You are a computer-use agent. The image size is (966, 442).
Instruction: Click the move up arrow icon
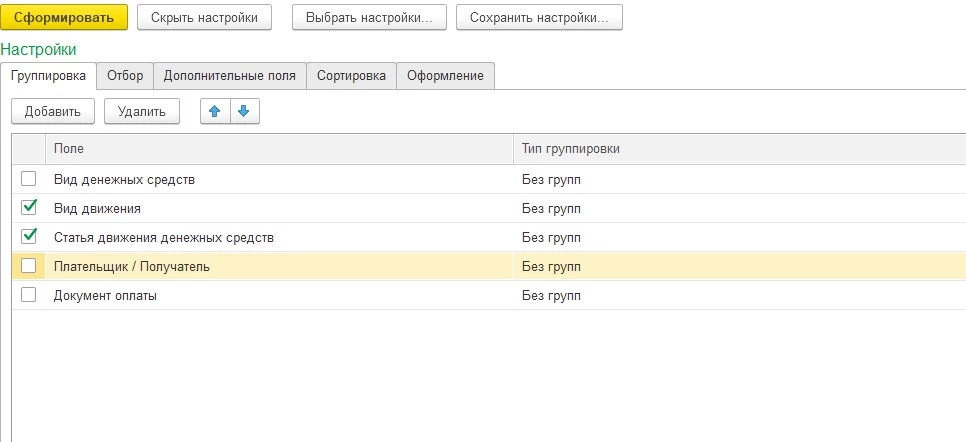click(x=214, y=112)
